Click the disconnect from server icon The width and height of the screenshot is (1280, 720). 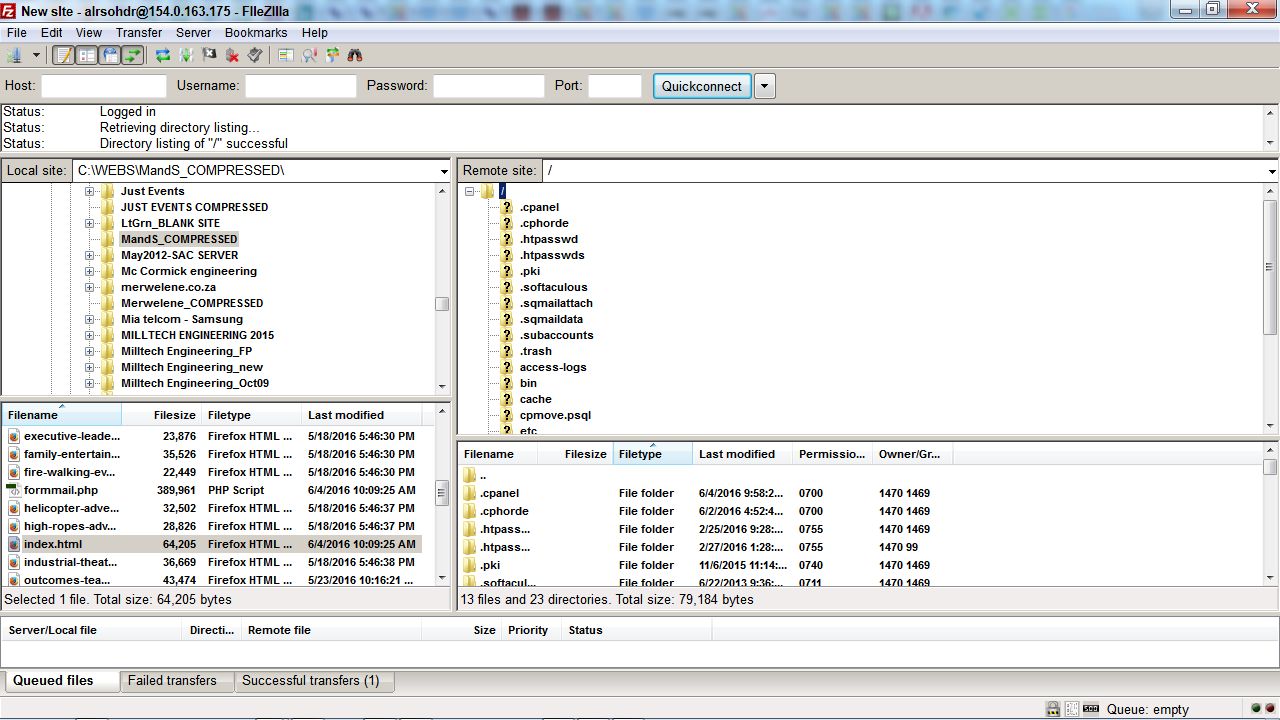[232, 56]
